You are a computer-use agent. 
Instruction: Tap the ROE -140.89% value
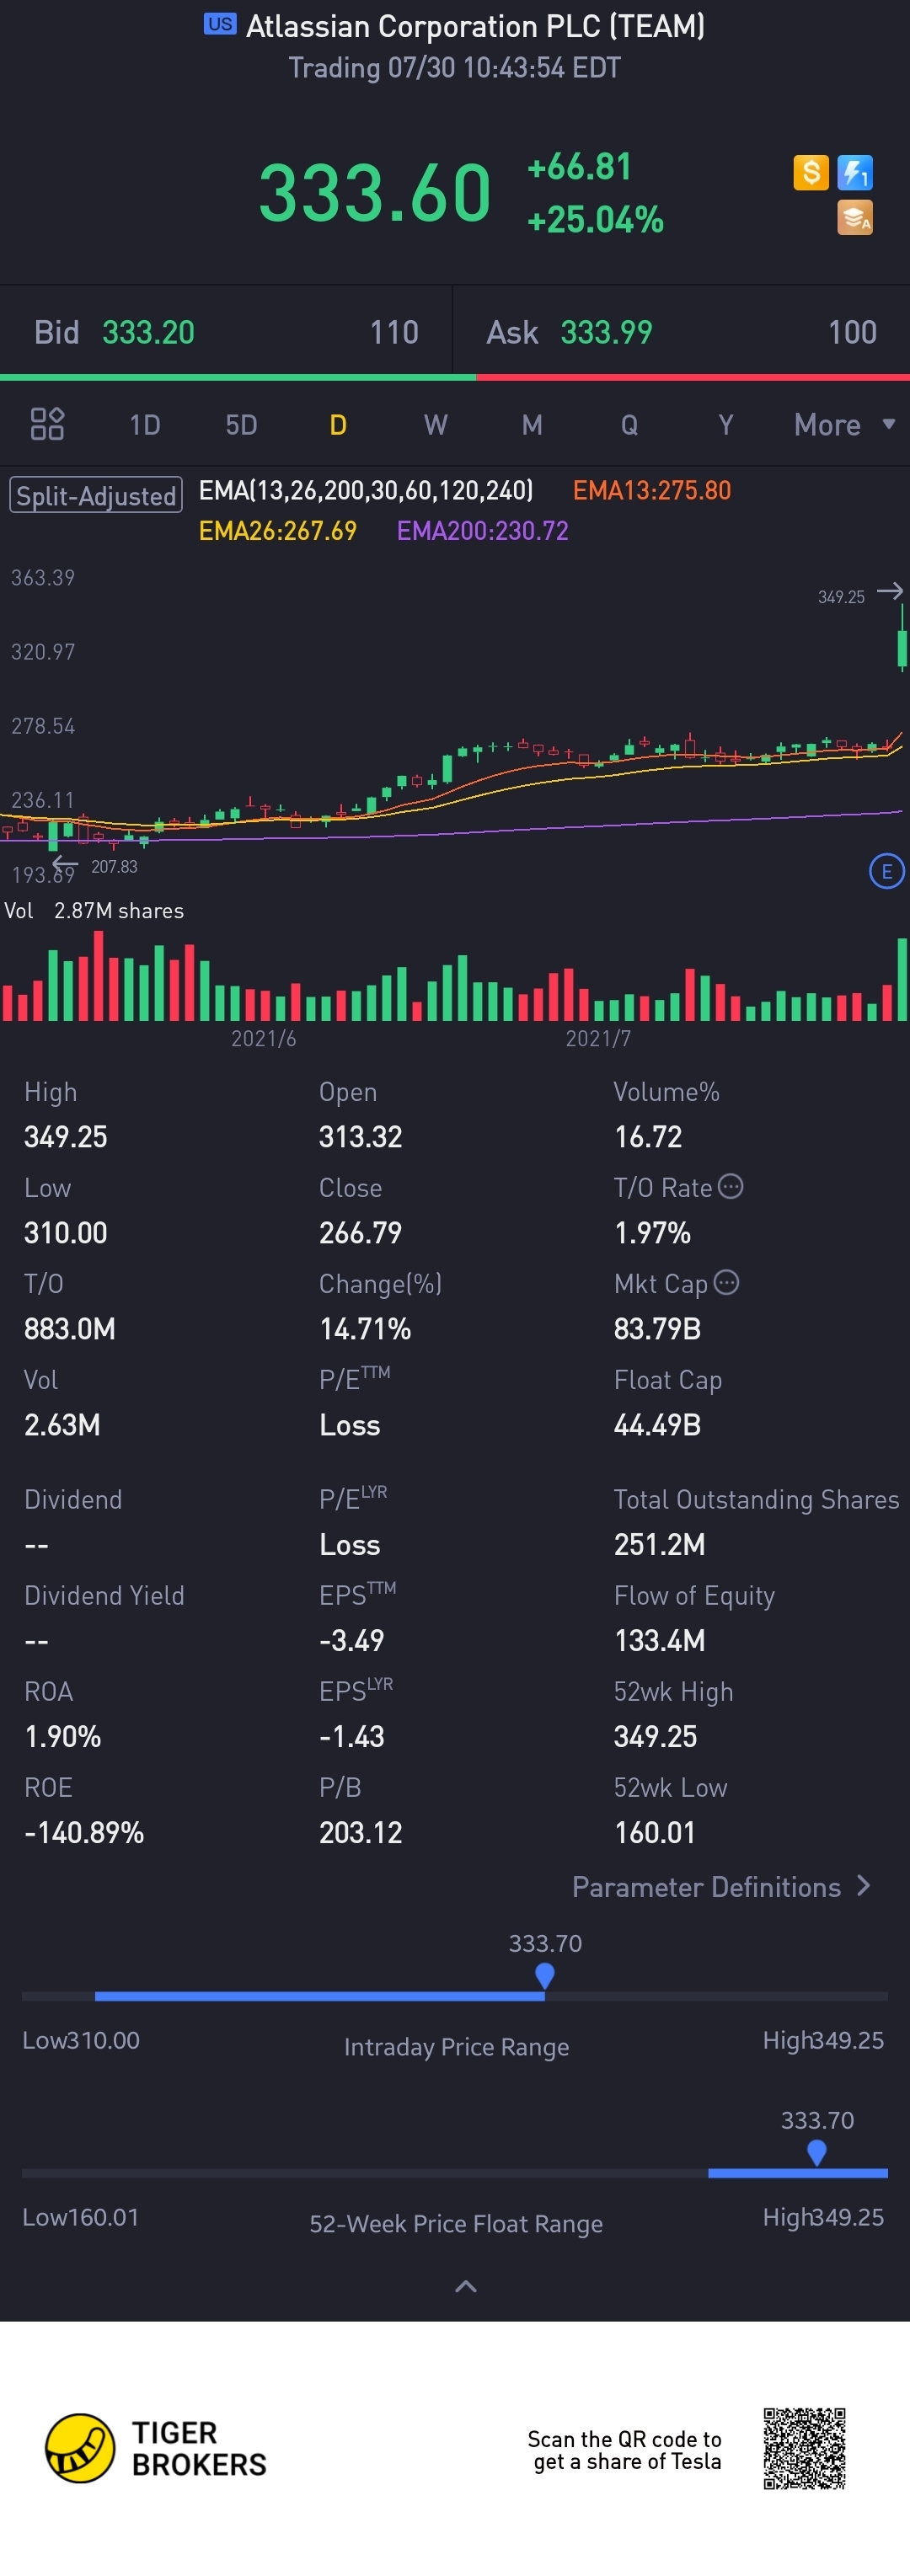point(84,1832)
